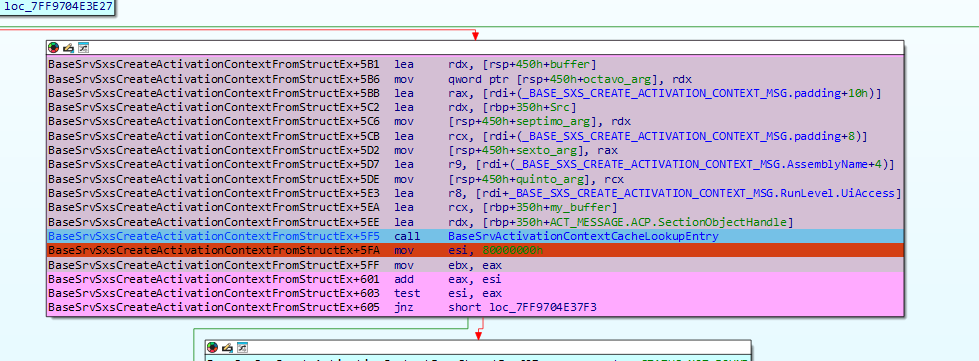Screen dimensions: 979x361
Task: Click the group nodes icon in the lower block
Action: coord(242,347)
